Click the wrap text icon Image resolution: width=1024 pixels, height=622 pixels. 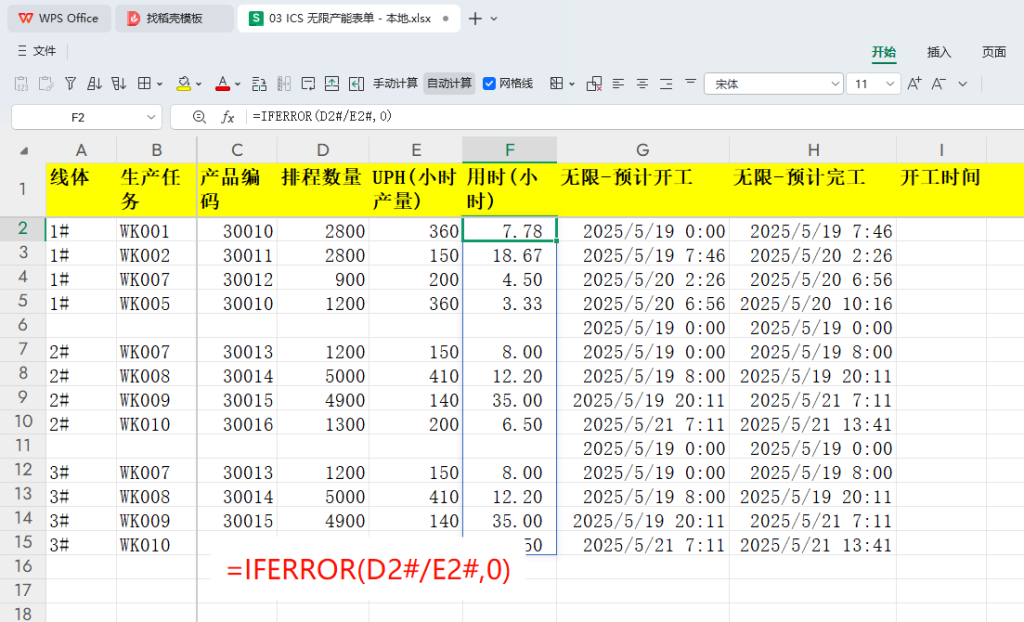click(308, 84)
